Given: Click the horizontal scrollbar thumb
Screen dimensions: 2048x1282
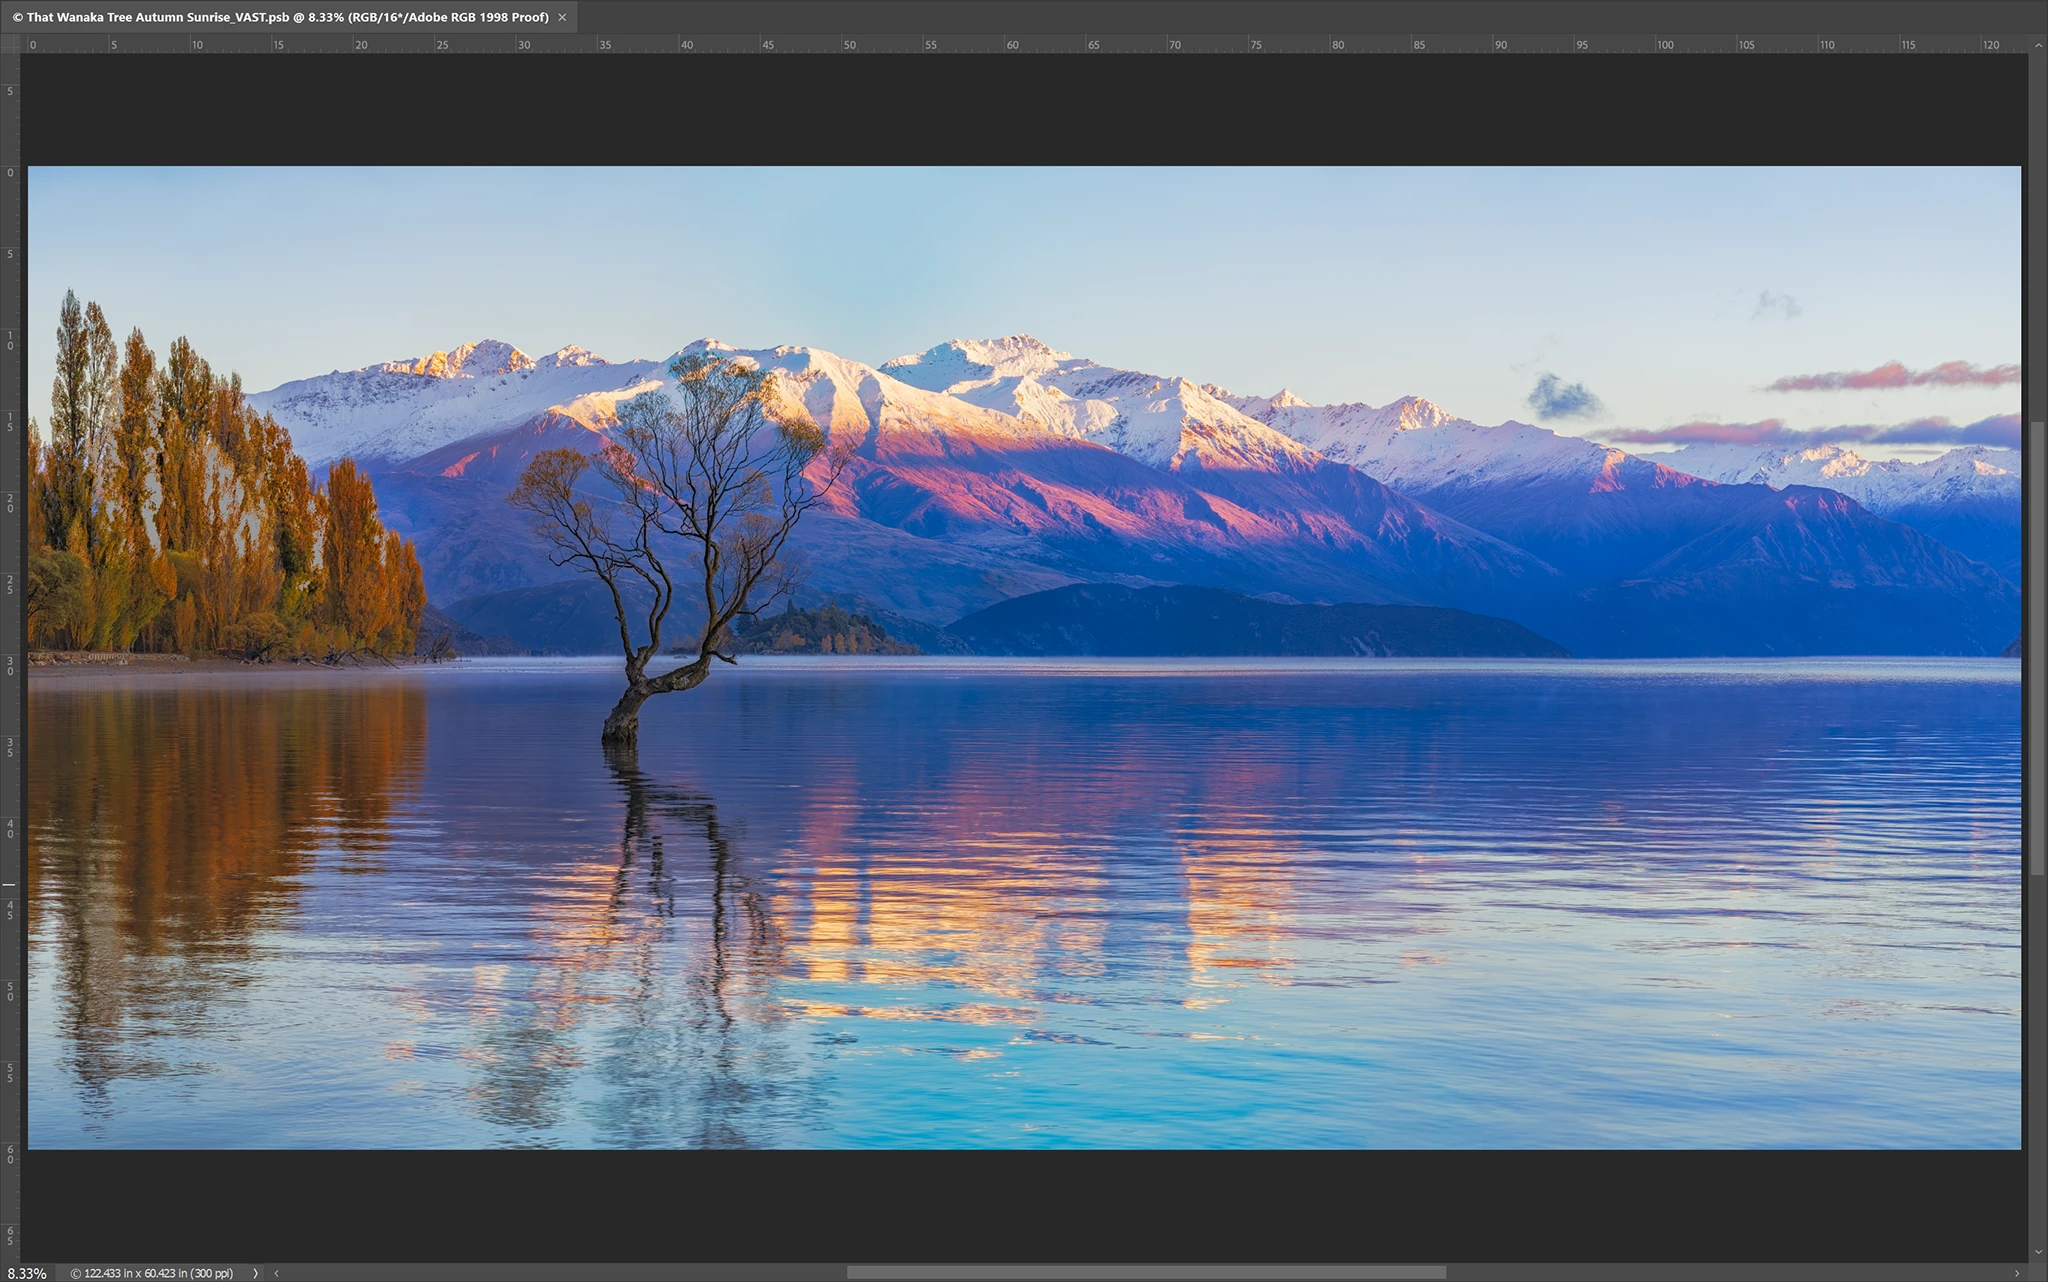Looking at the screenshot, I should click(x=1146, y=1273).
